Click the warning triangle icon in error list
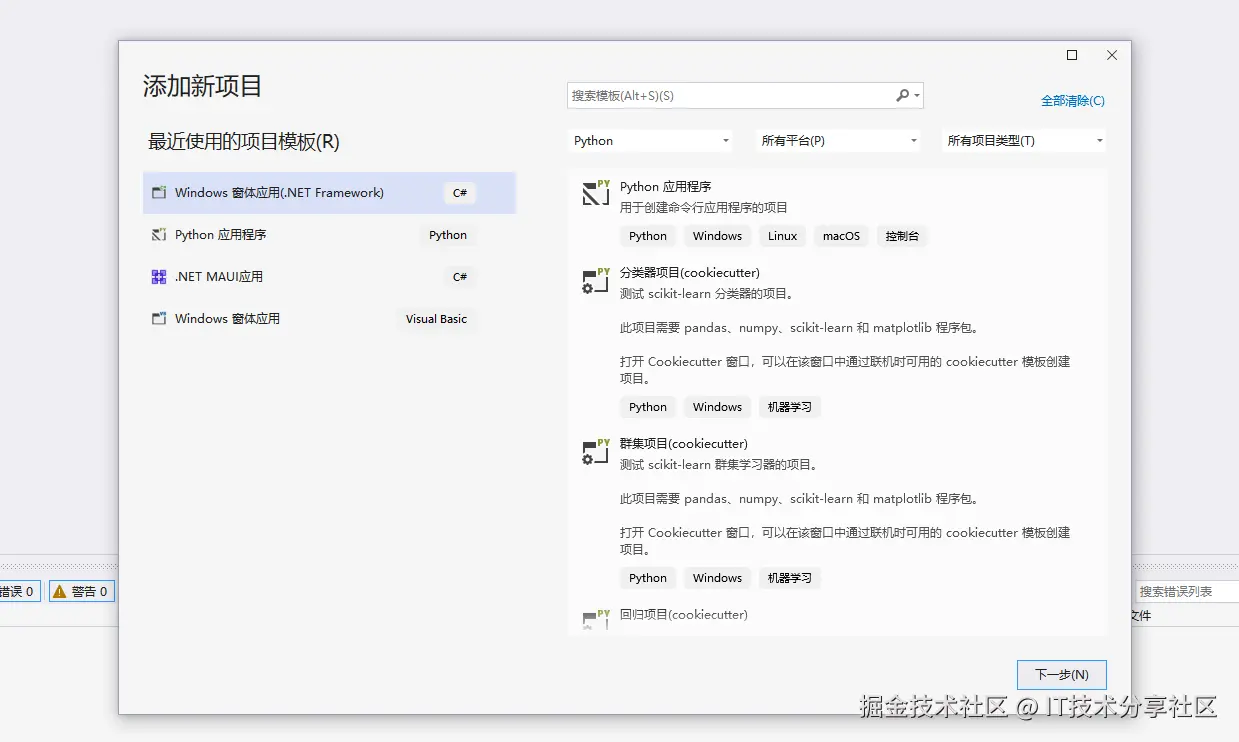1239x742 pixels. (x=59, y=592)
